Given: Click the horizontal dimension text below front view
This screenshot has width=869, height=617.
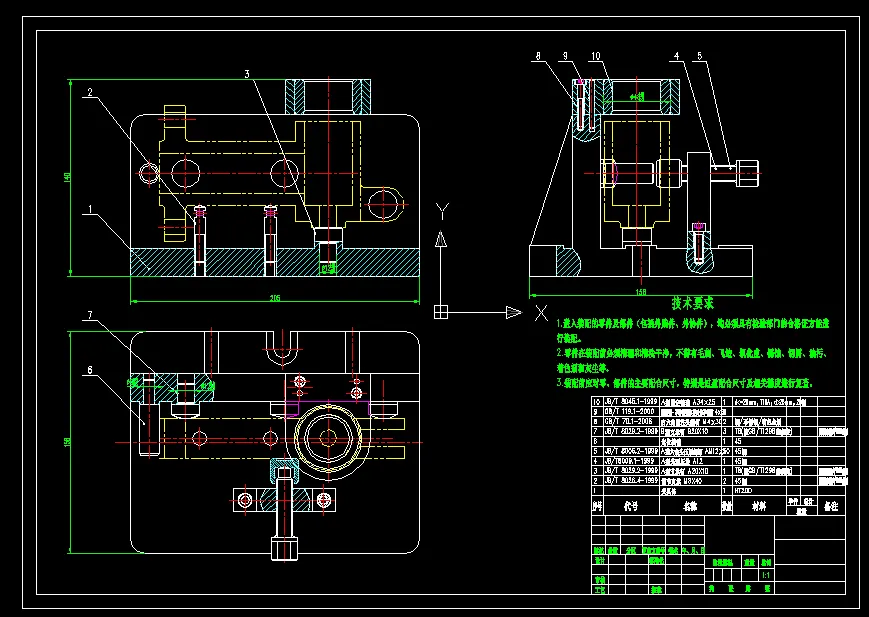Looking at the screenshot, I should (275, 298).
